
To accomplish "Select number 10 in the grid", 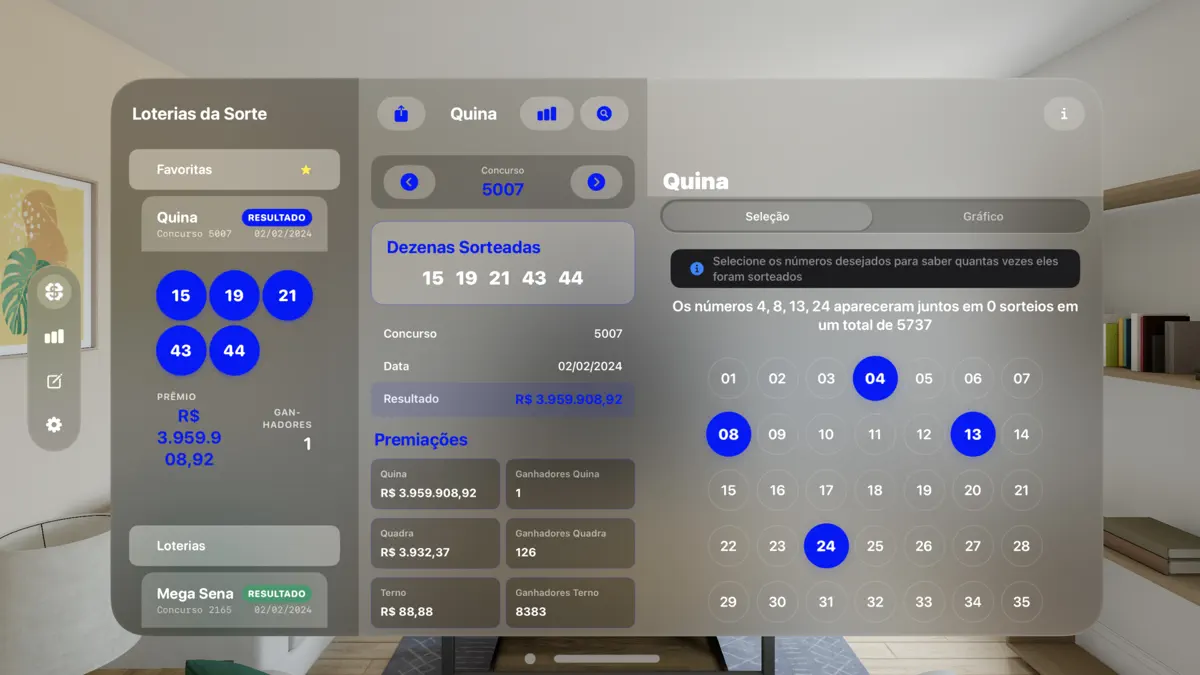I will click(x=826, y=434).
